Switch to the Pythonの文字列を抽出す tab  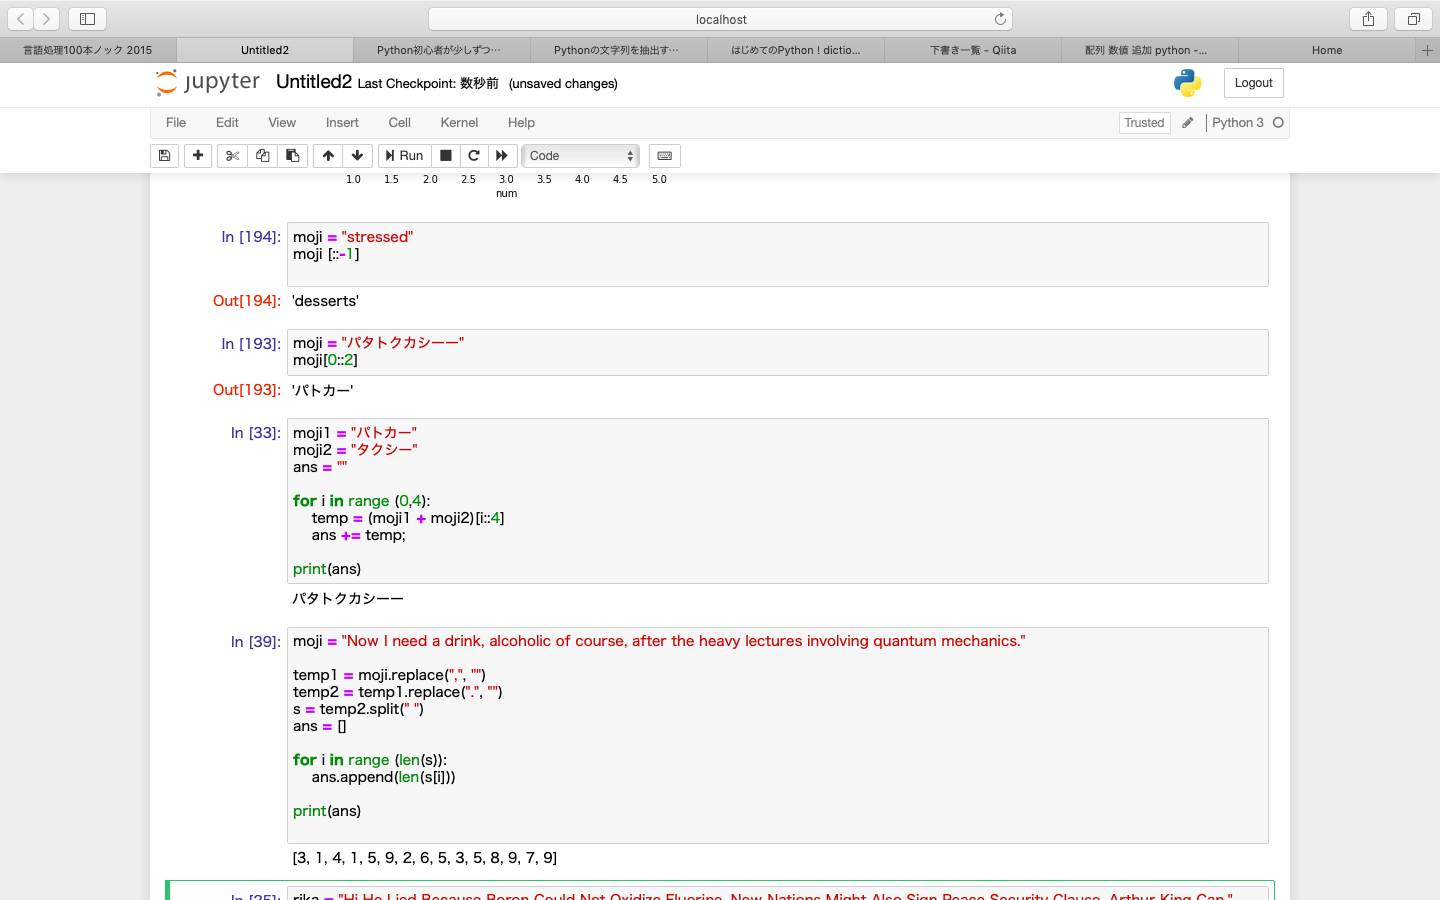click(x=619, y=50)
